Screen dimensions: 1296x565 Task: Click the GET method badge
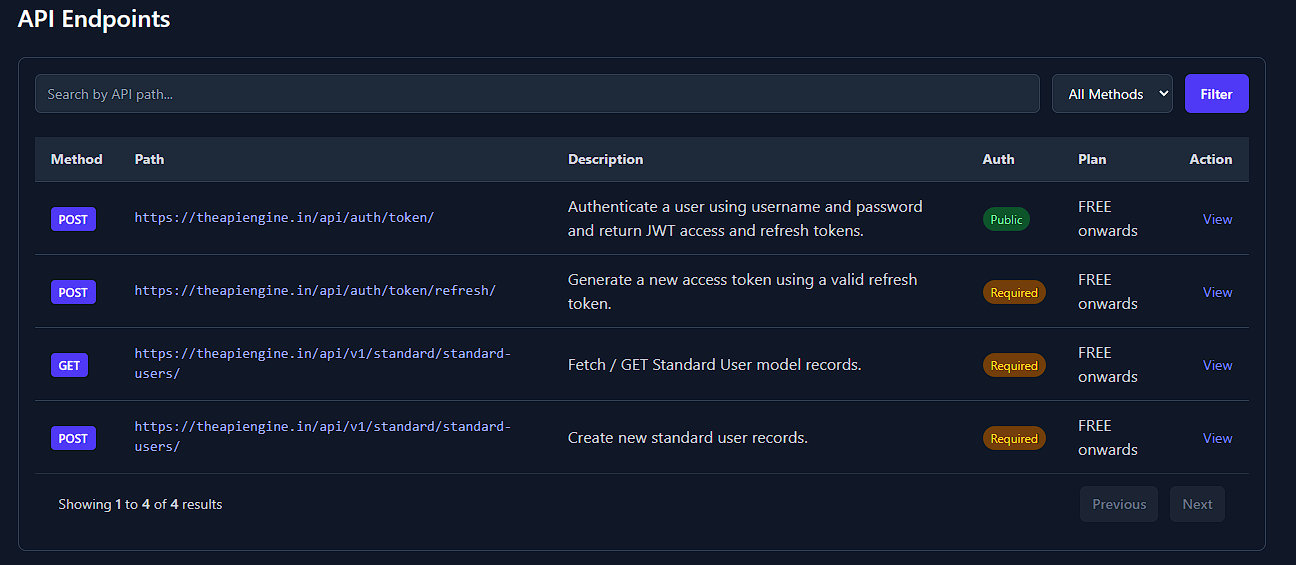pos(69,366)
